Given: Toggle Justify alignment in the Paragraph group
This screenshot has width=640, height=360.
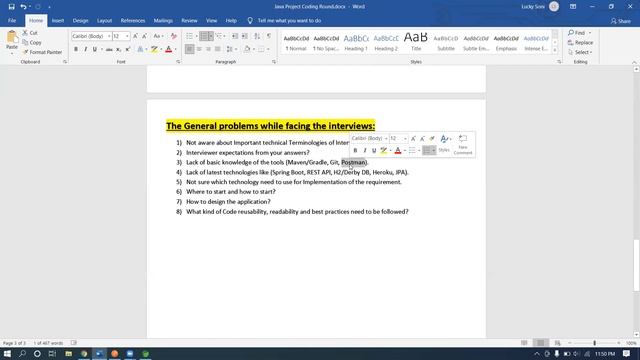Looking at the screenshot, I should point(218,49).
